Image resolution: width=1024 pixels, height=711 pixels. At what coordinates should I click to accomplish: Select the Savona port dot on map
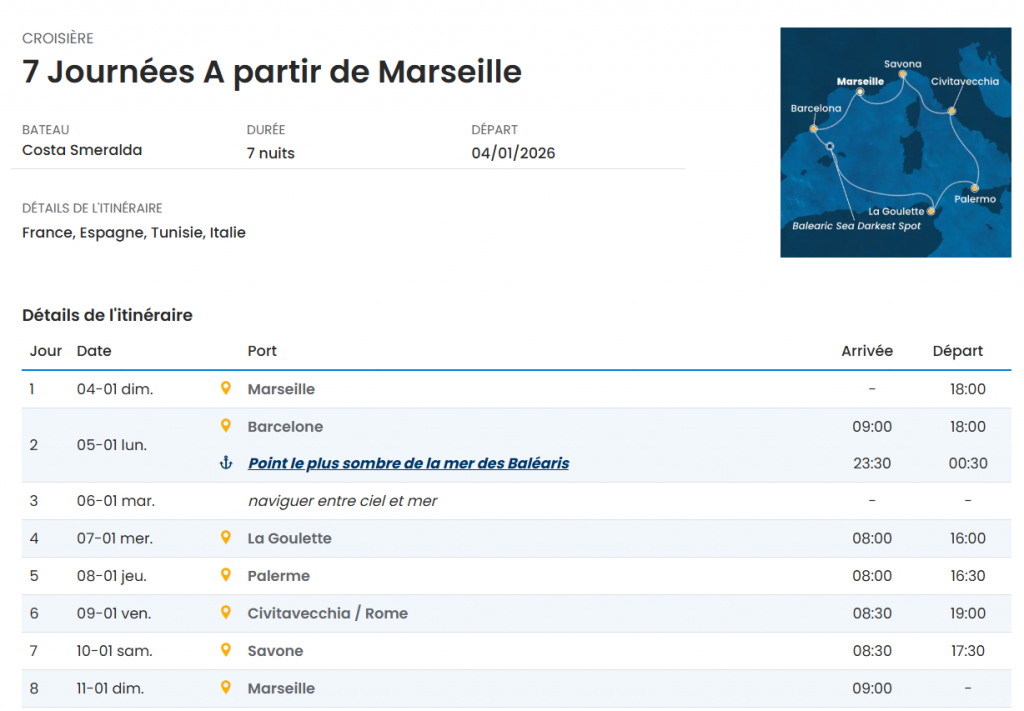[x=902, y=74]
